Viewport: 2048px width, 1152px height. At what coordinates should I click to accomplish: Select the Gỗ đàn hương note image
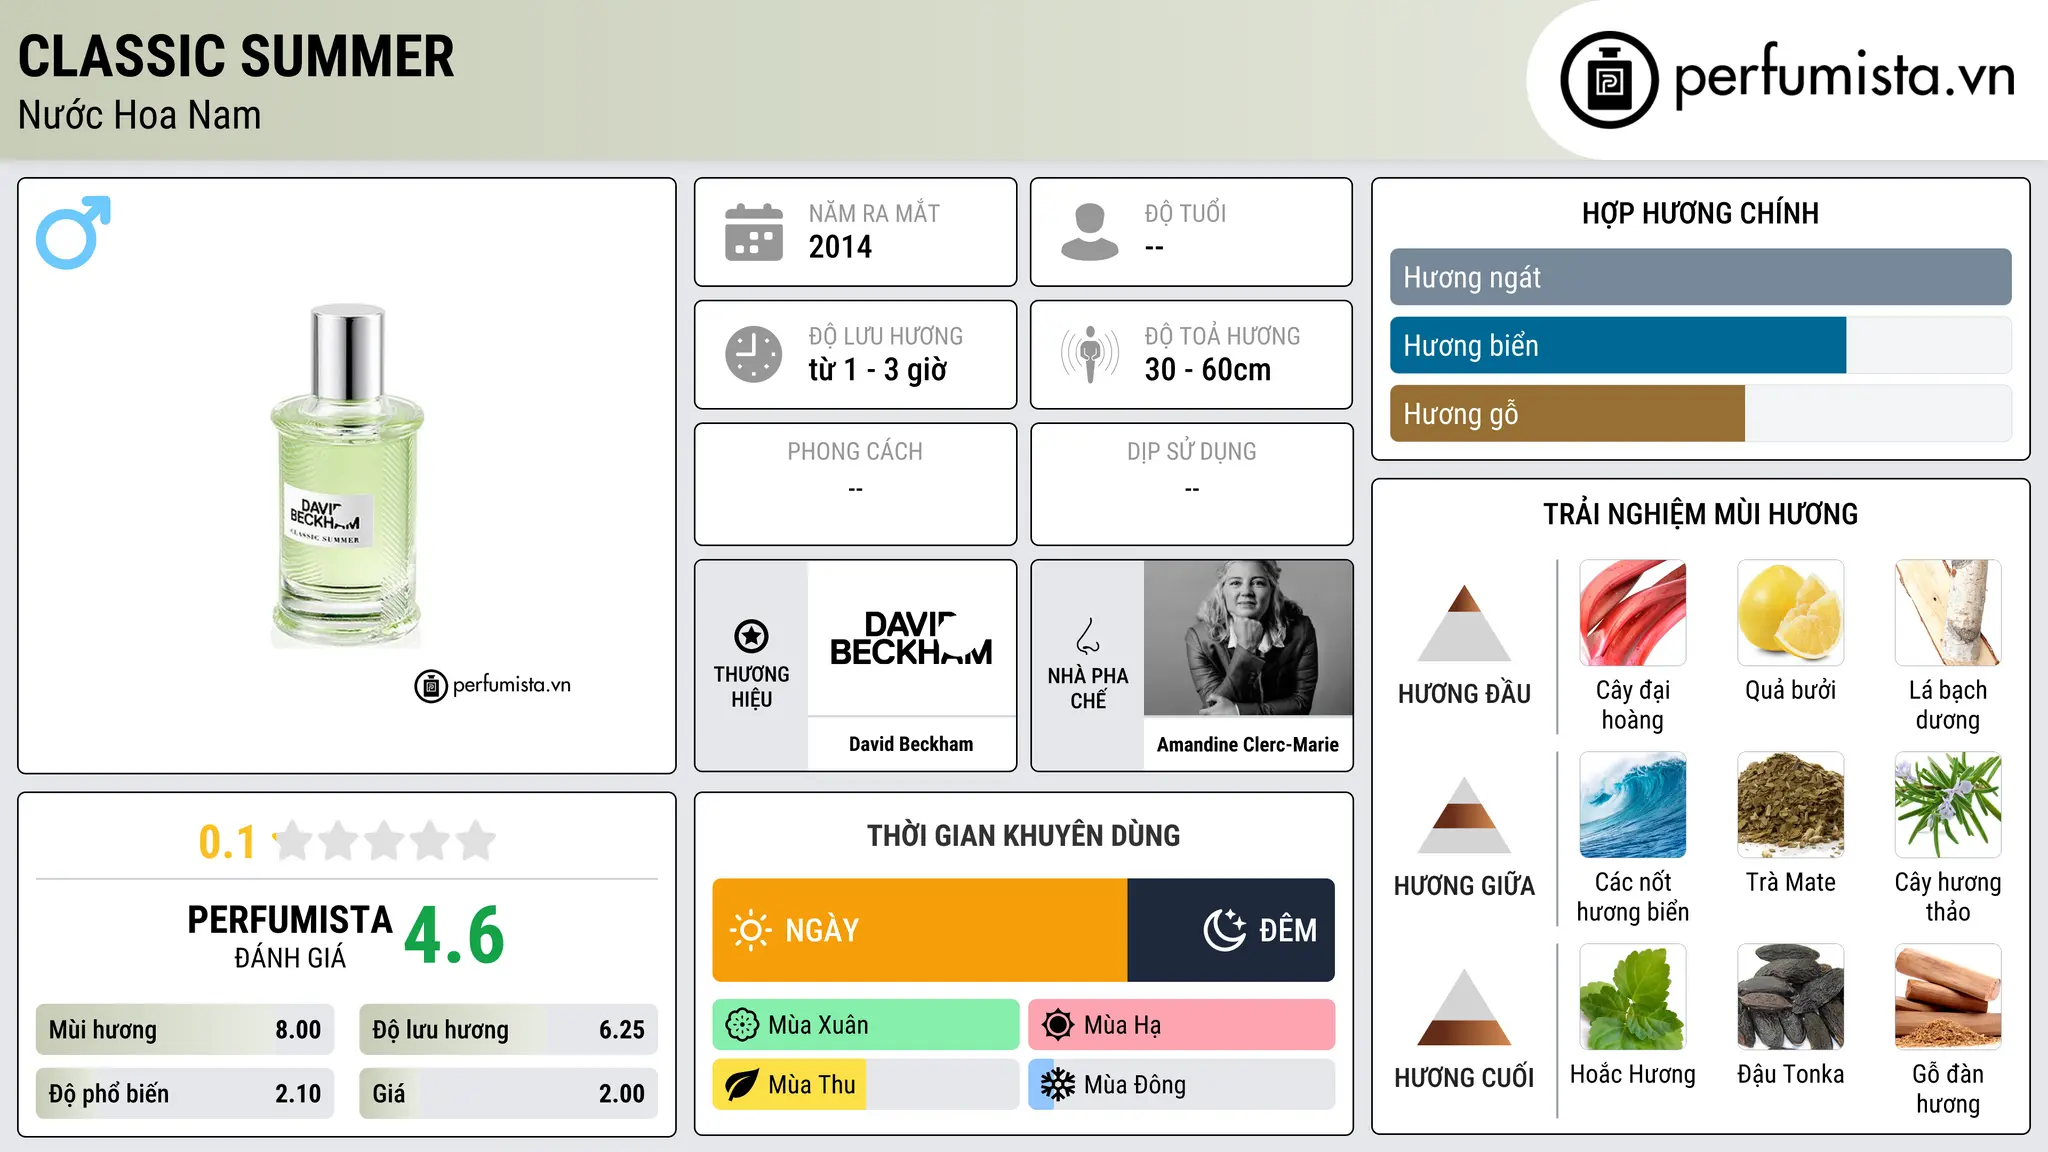tap(1948, 997)
